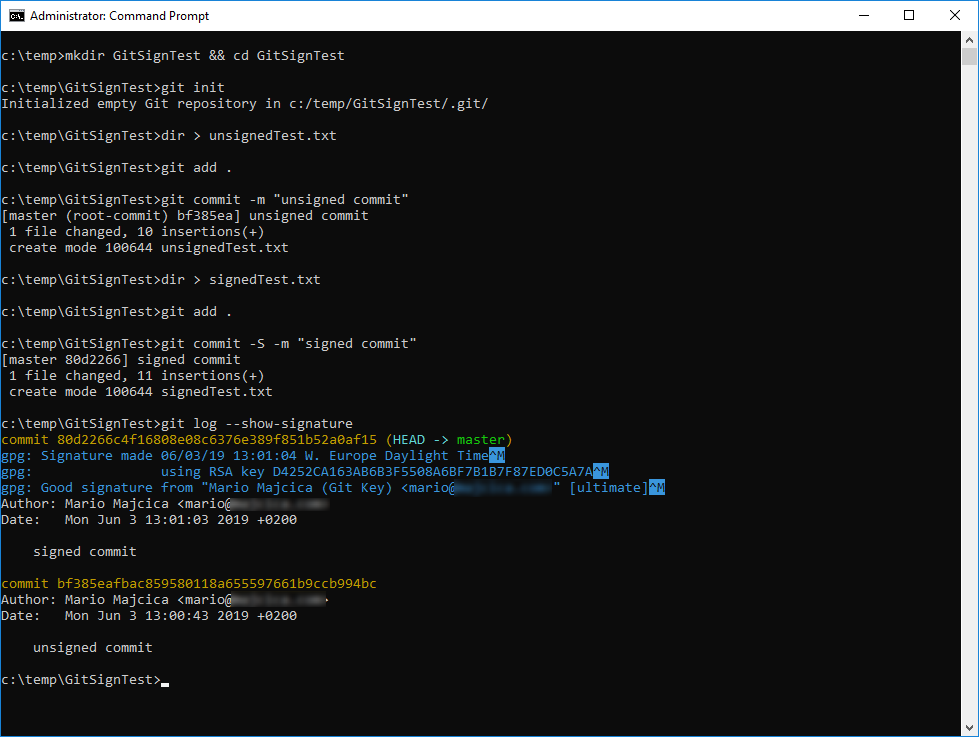The width and height of the screenshot is (979, 737).
Task: Click 'Date: Mon Jun 3 13:00:43 2019' line
Action: pyautogui.click(x=149, y=616)
